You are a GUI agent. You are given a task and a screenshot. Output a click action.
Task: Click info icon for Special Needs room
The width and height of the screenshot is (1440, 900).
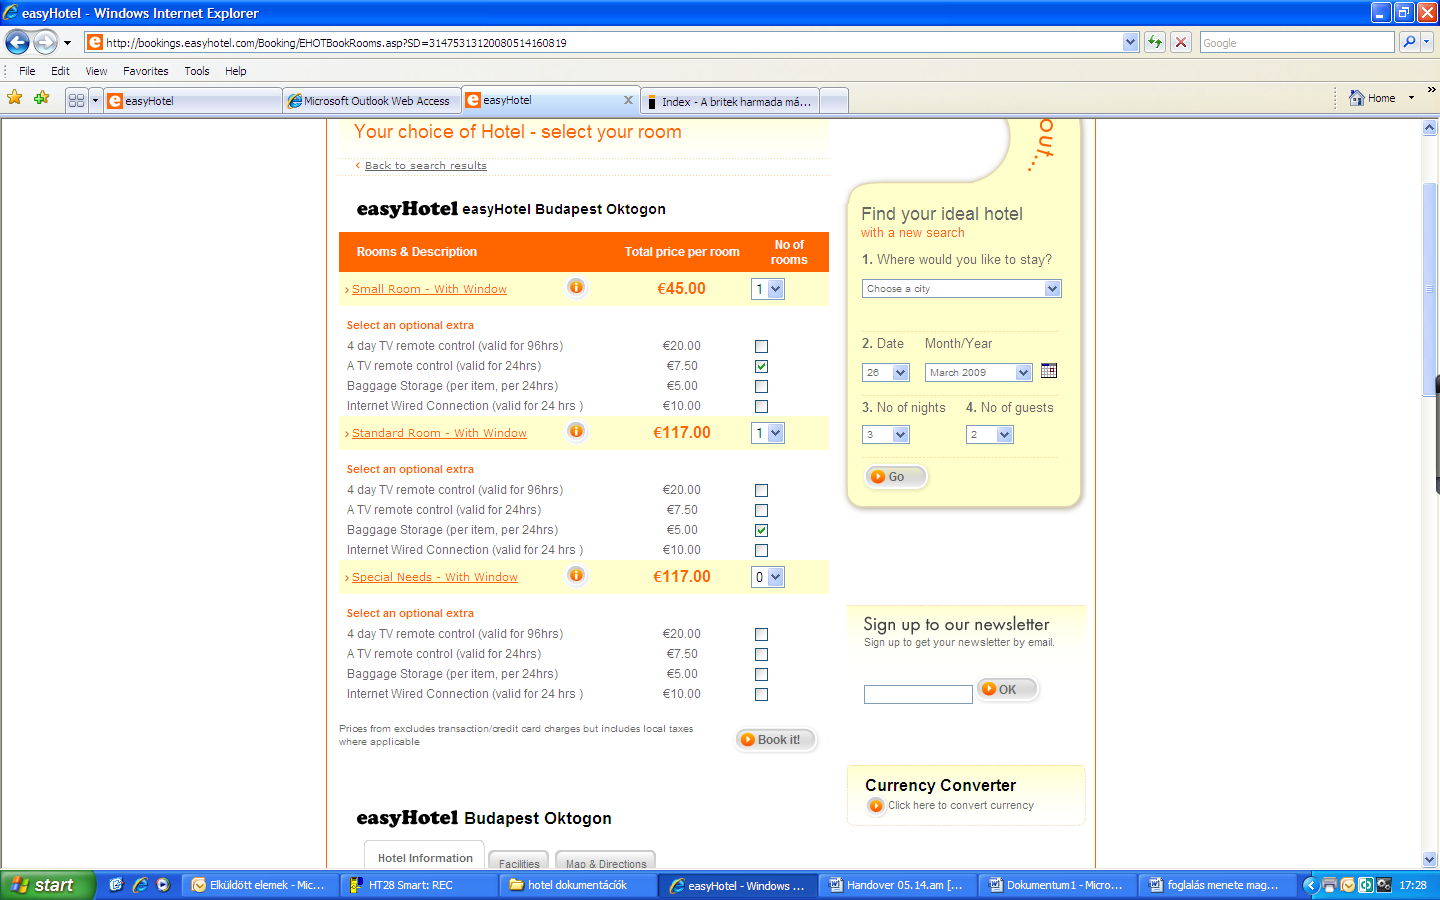[576, 575]
